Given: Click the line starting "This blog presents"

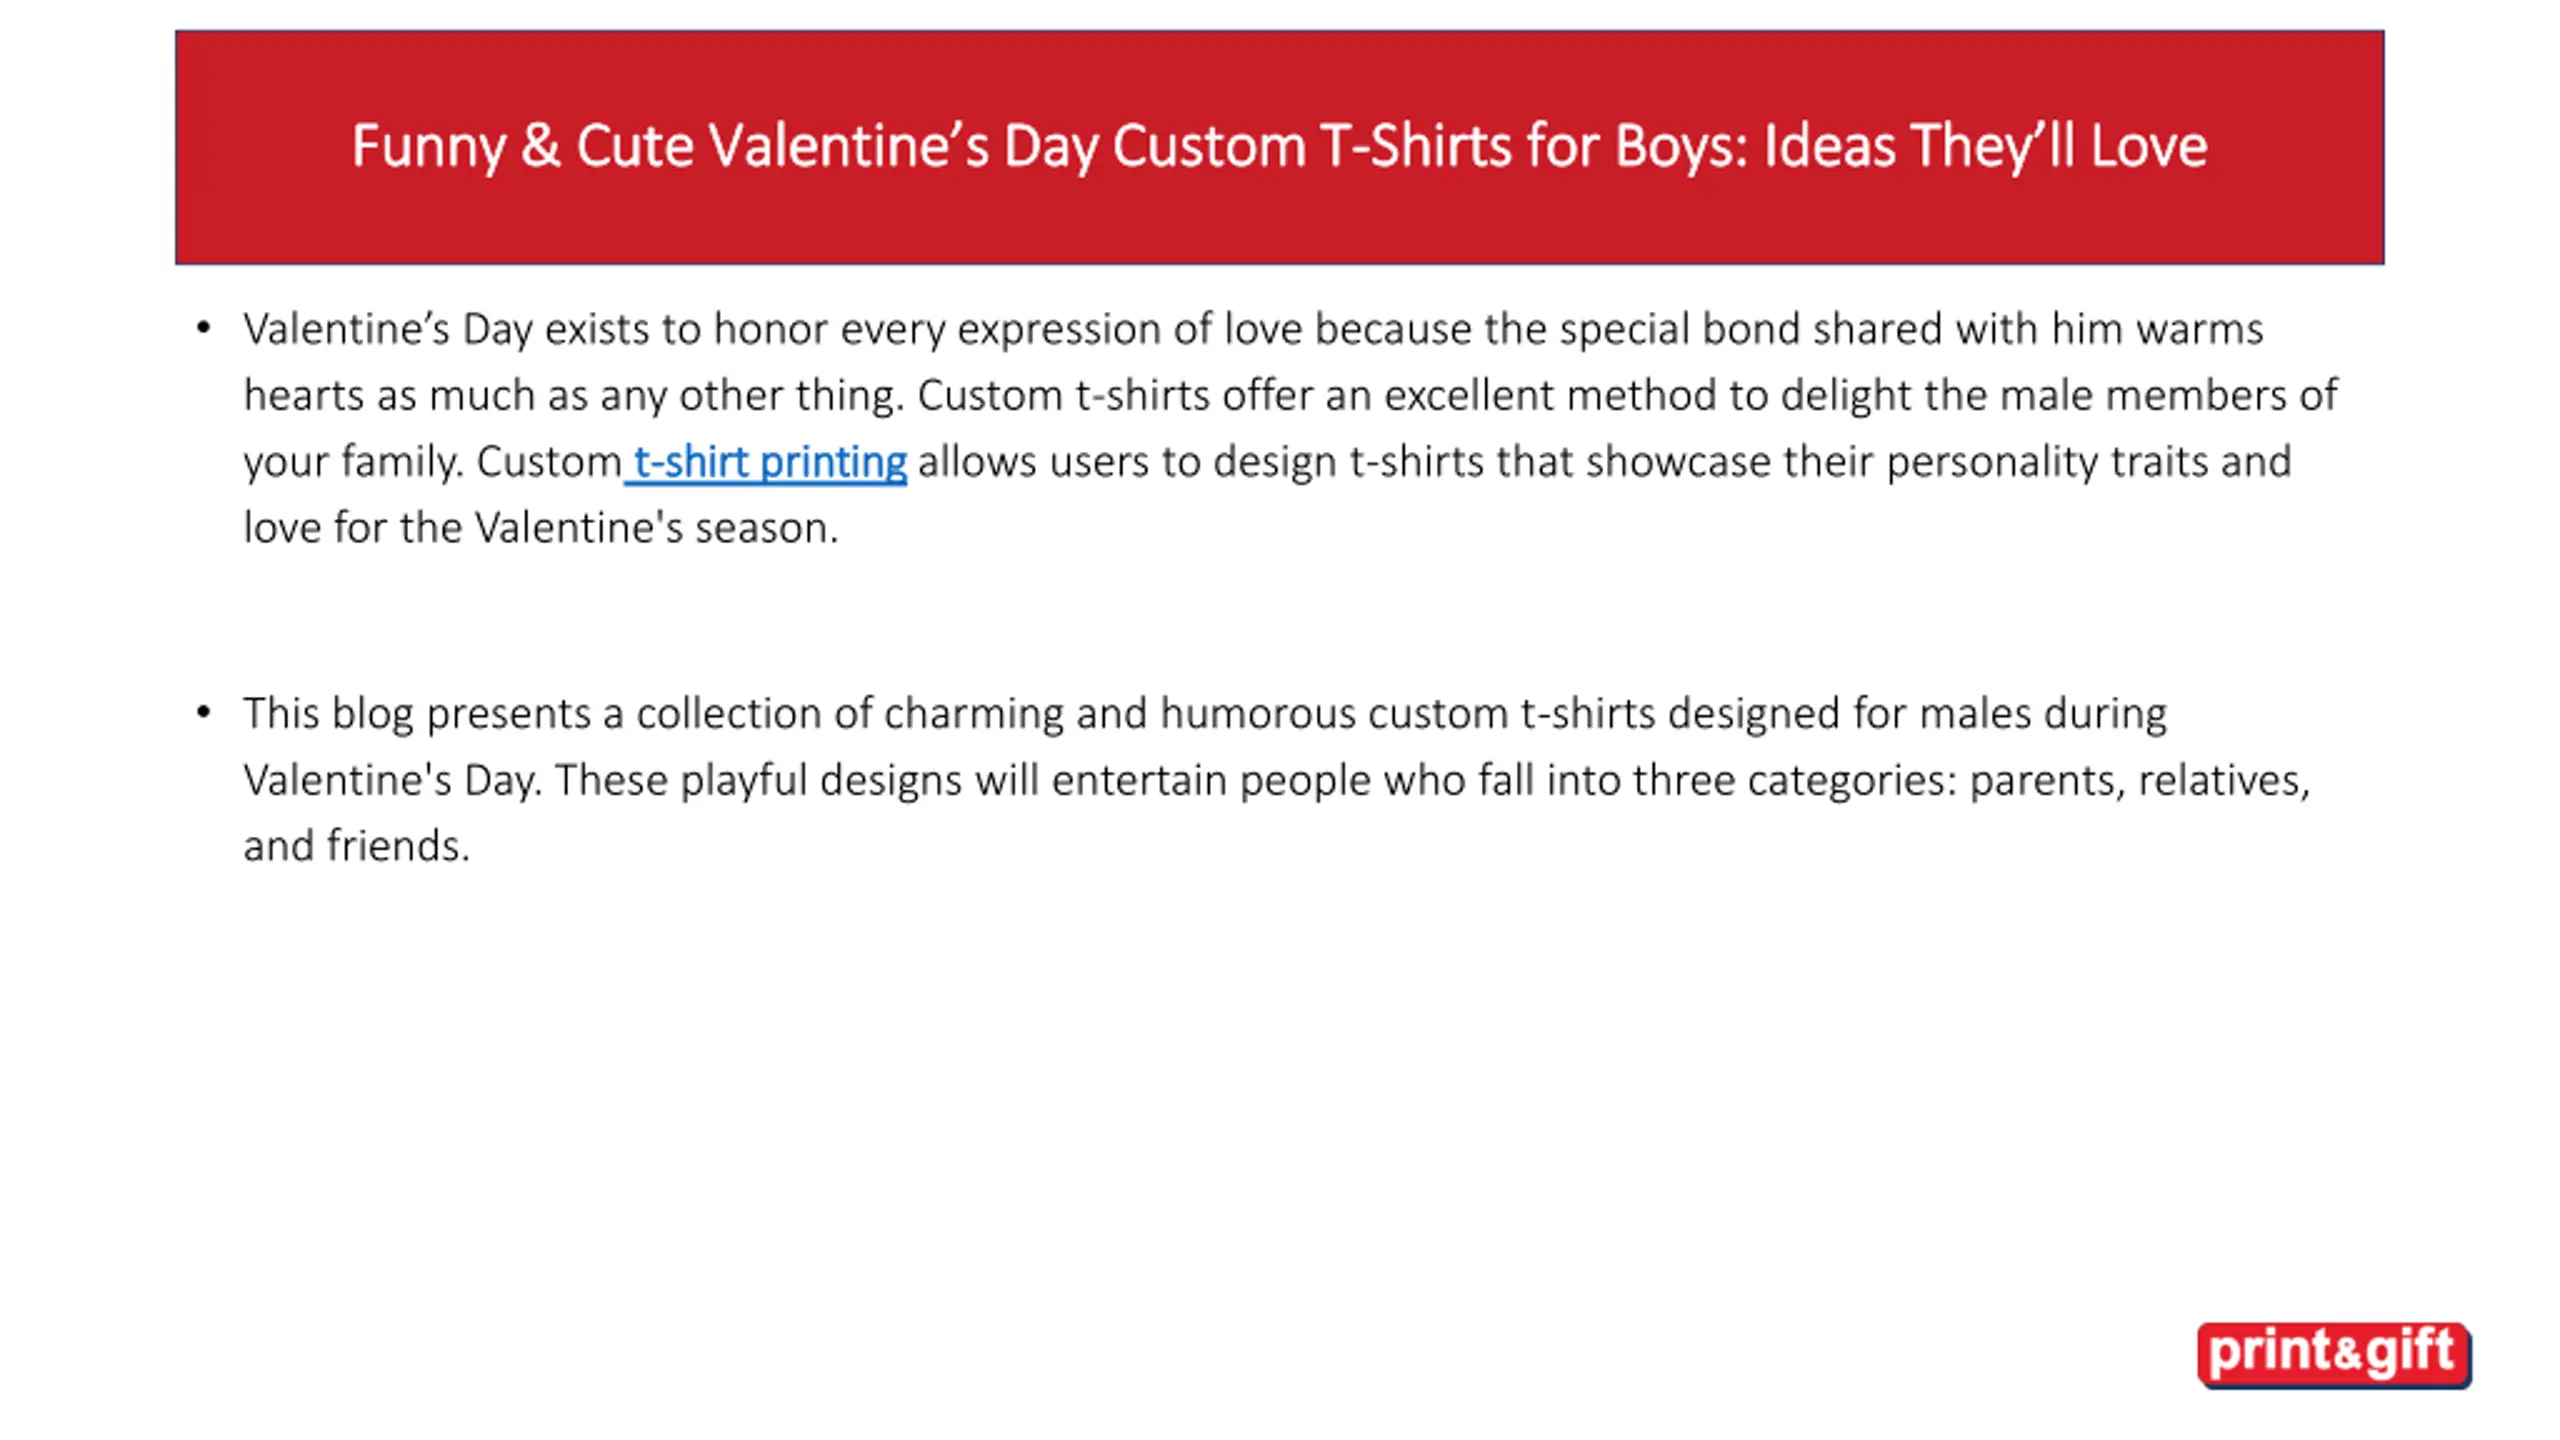Looking at the screenshot, I should (1205, 714).
